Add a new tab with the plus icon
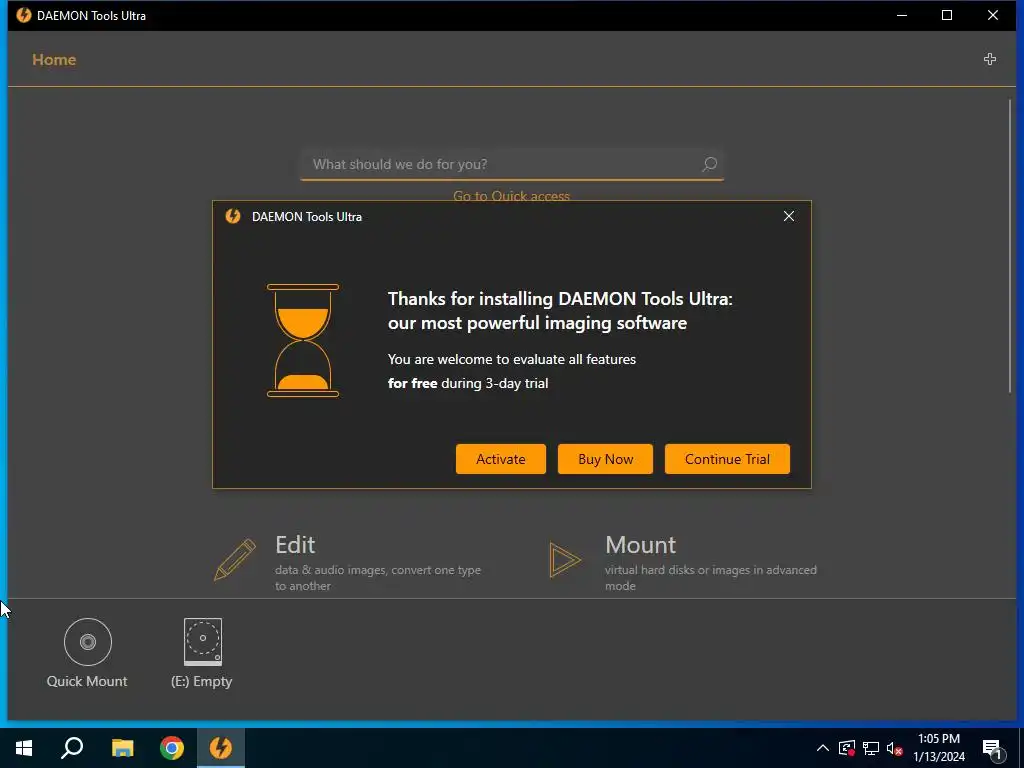Screen dimensions: 1024x768 point(990,59)
